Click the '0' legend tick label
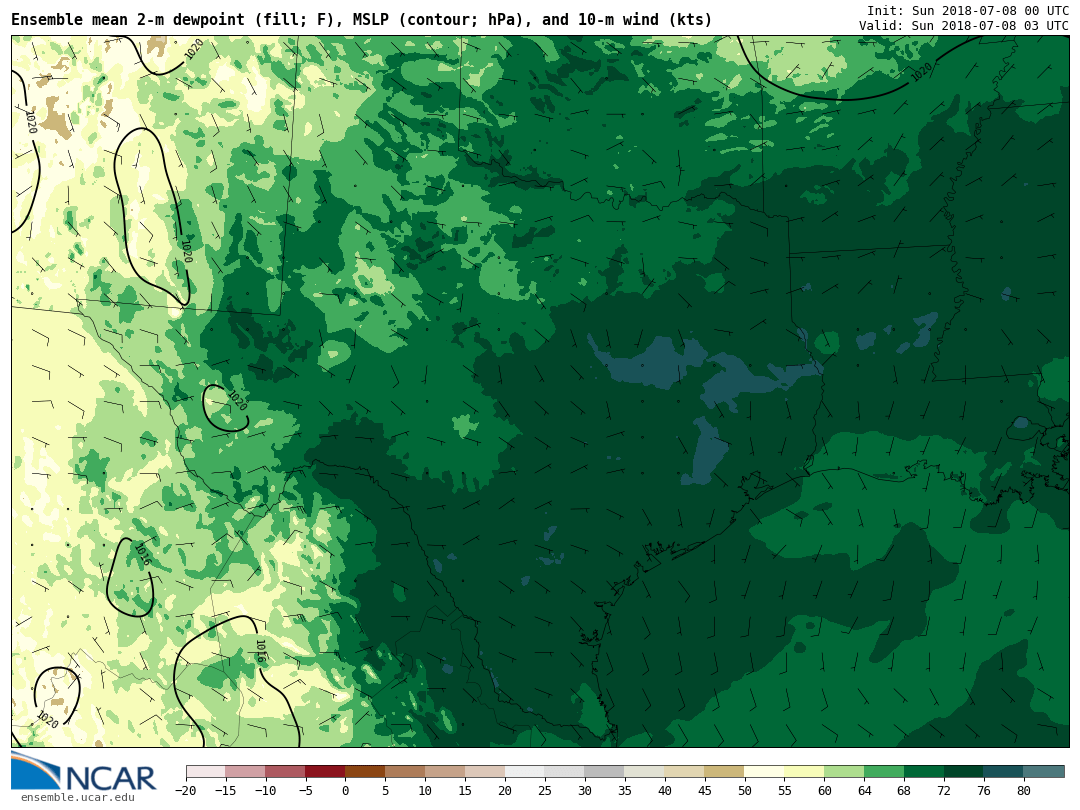Image resolution: width=1080 pixels, height=810 pixels. pos(345,791)
